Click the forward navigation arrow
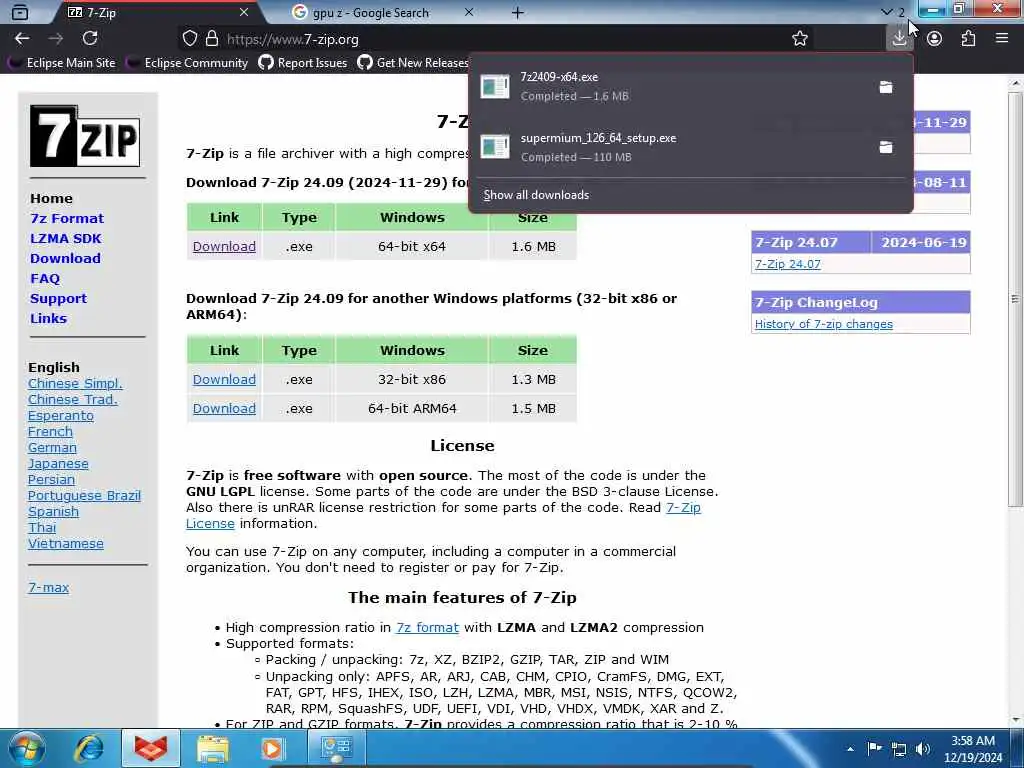 pyautogui.click(x=56, y=39)
